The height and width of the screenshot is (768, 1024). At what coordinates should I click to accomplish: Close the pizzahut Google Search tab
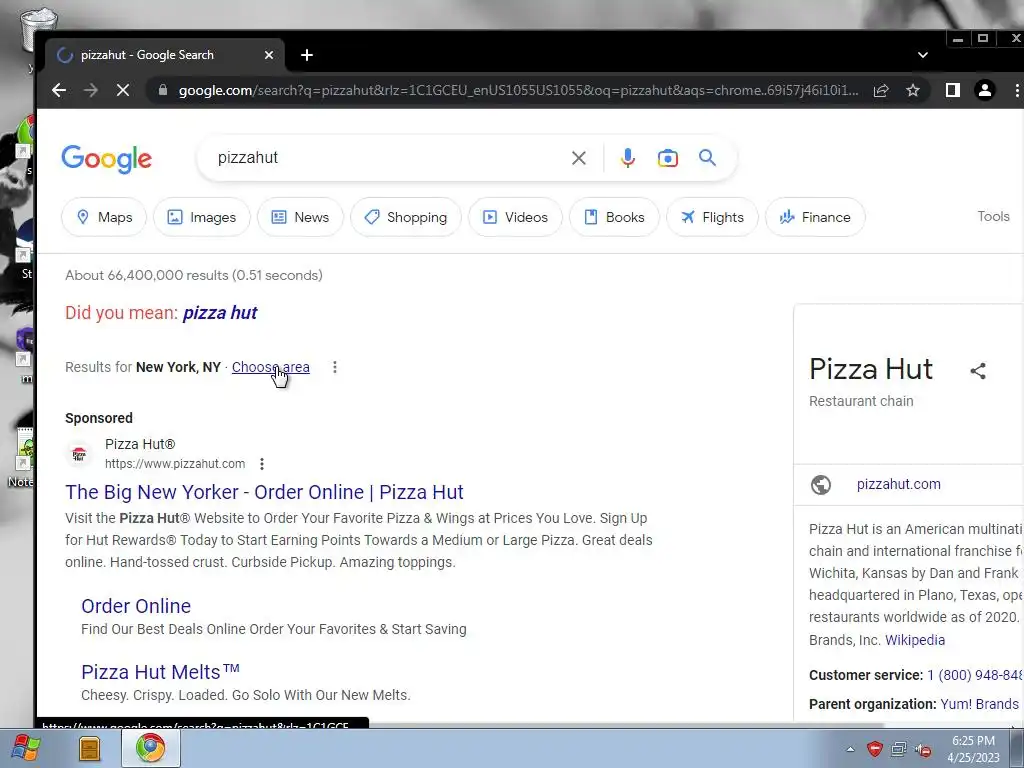coord(268,56)
